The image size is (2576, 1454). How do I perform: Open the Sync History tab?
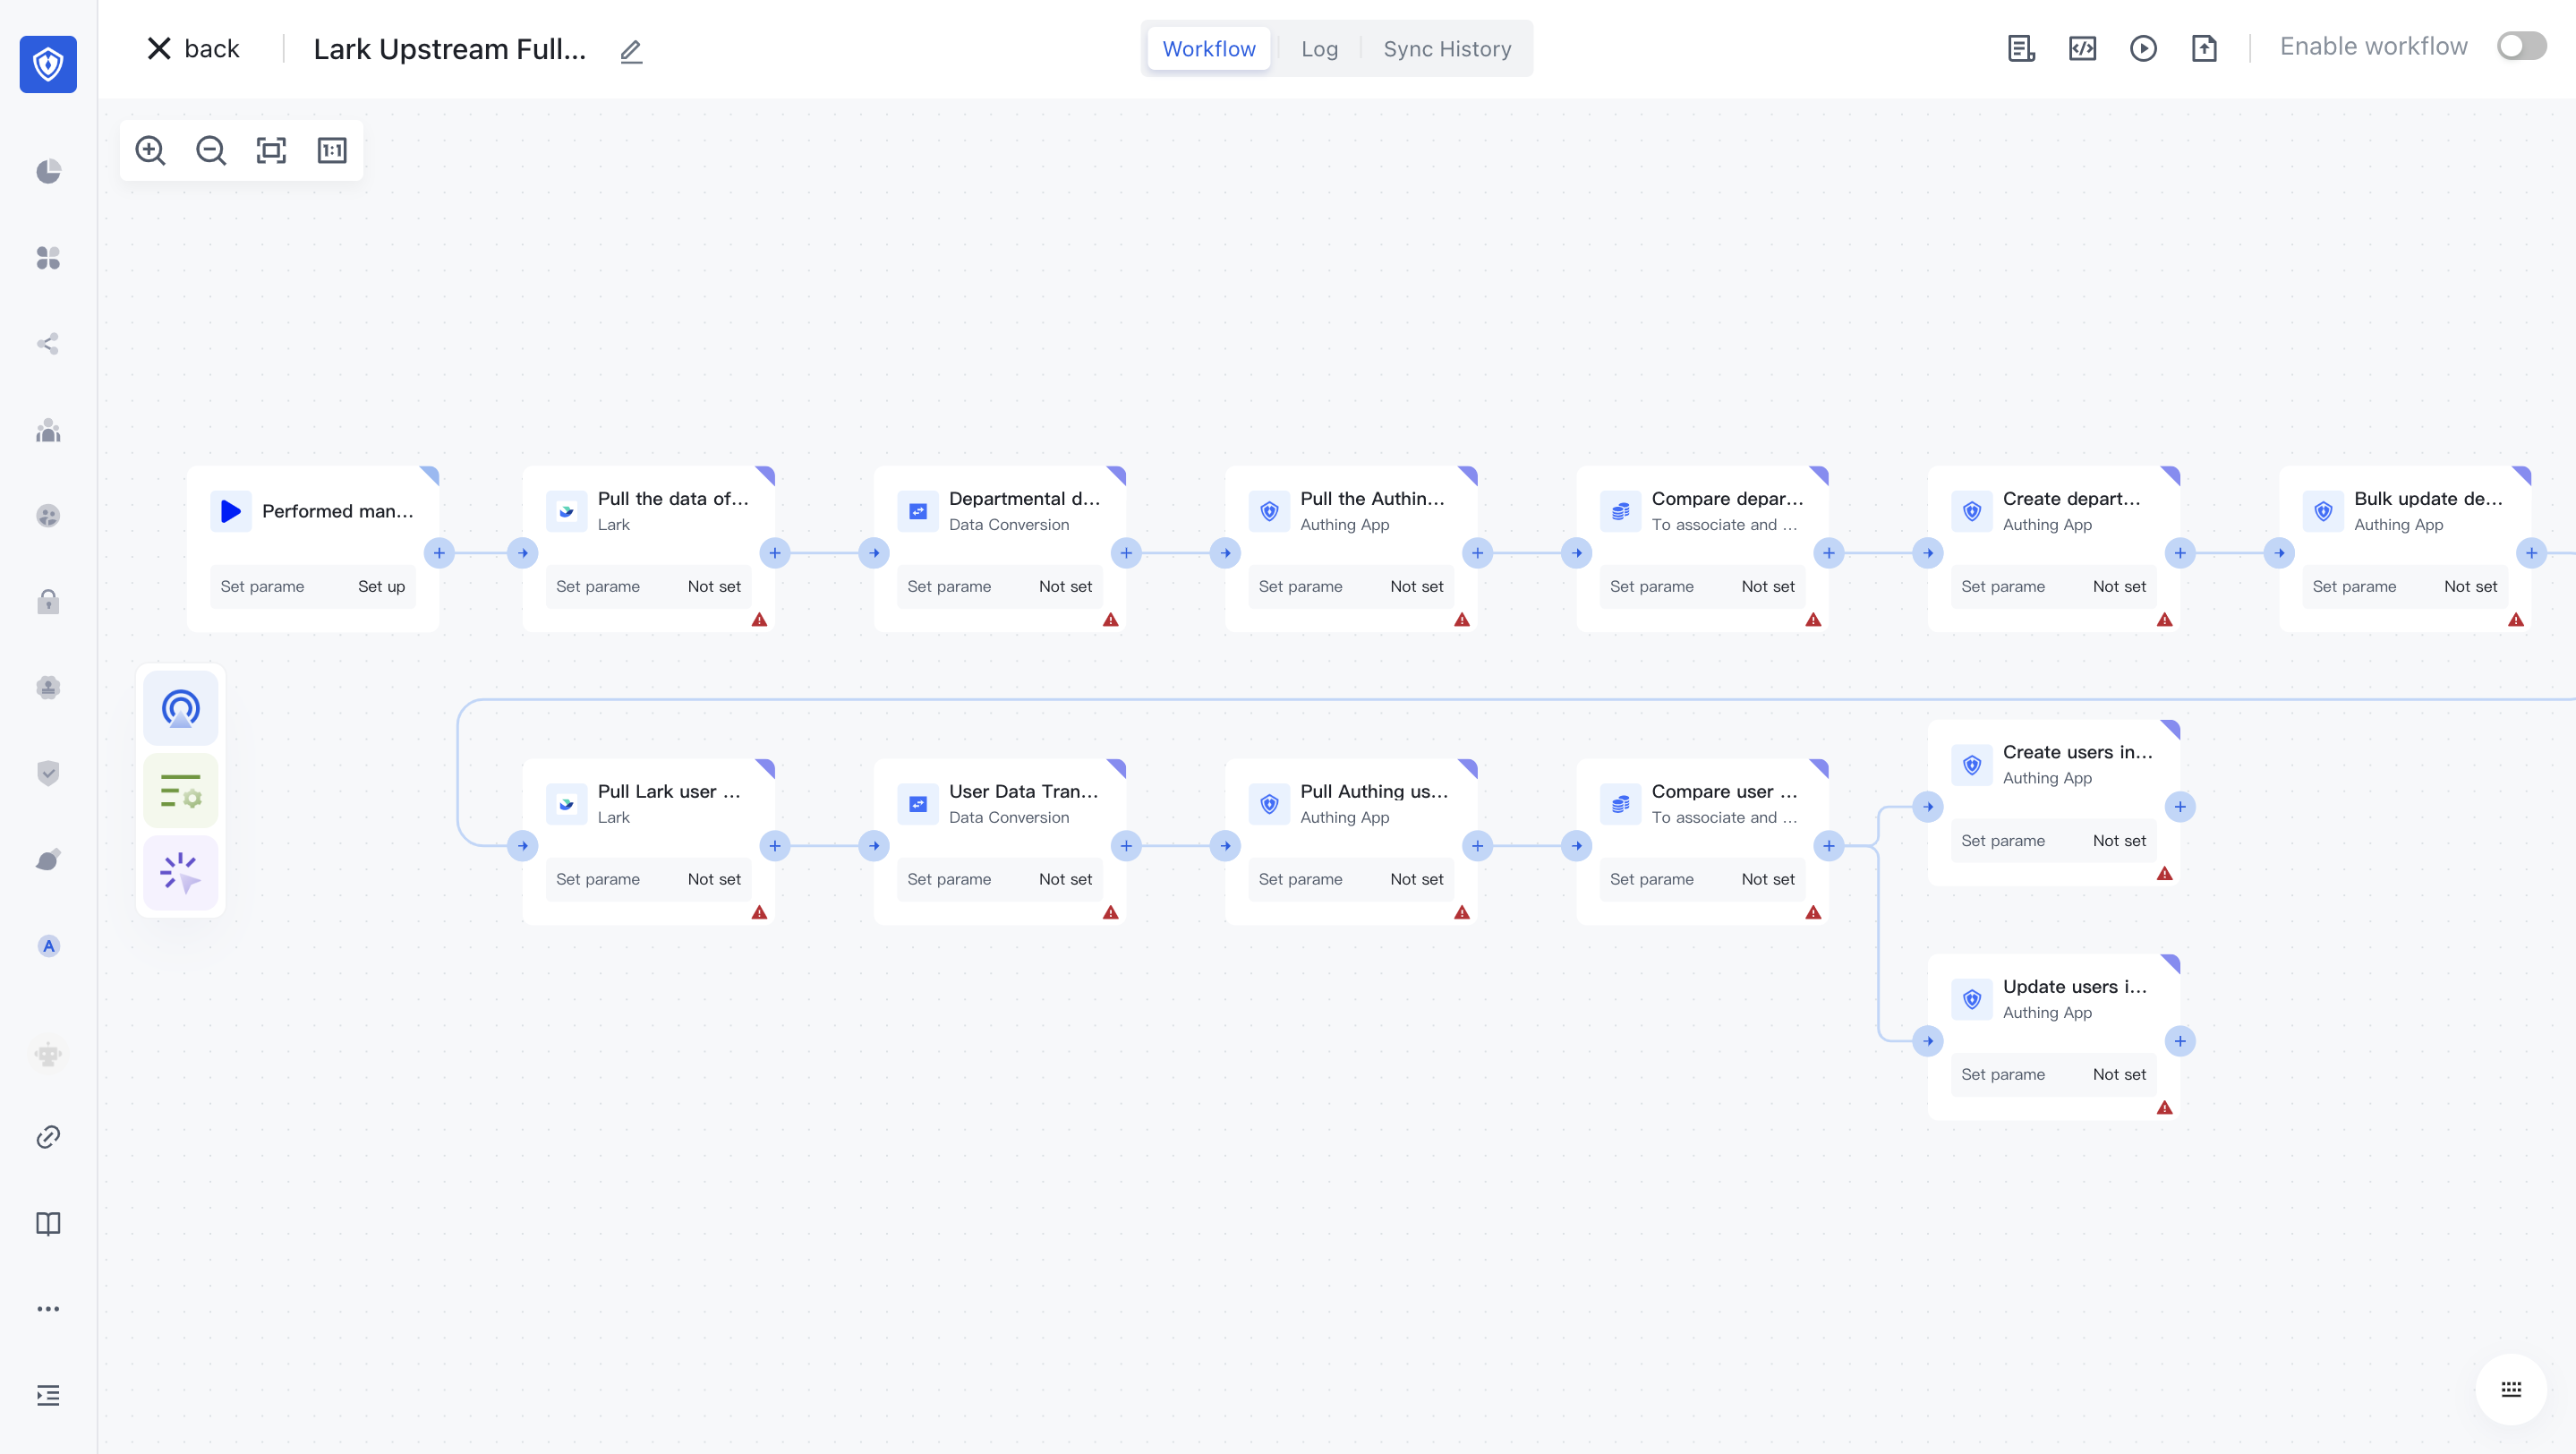(x=1446, y=49)
